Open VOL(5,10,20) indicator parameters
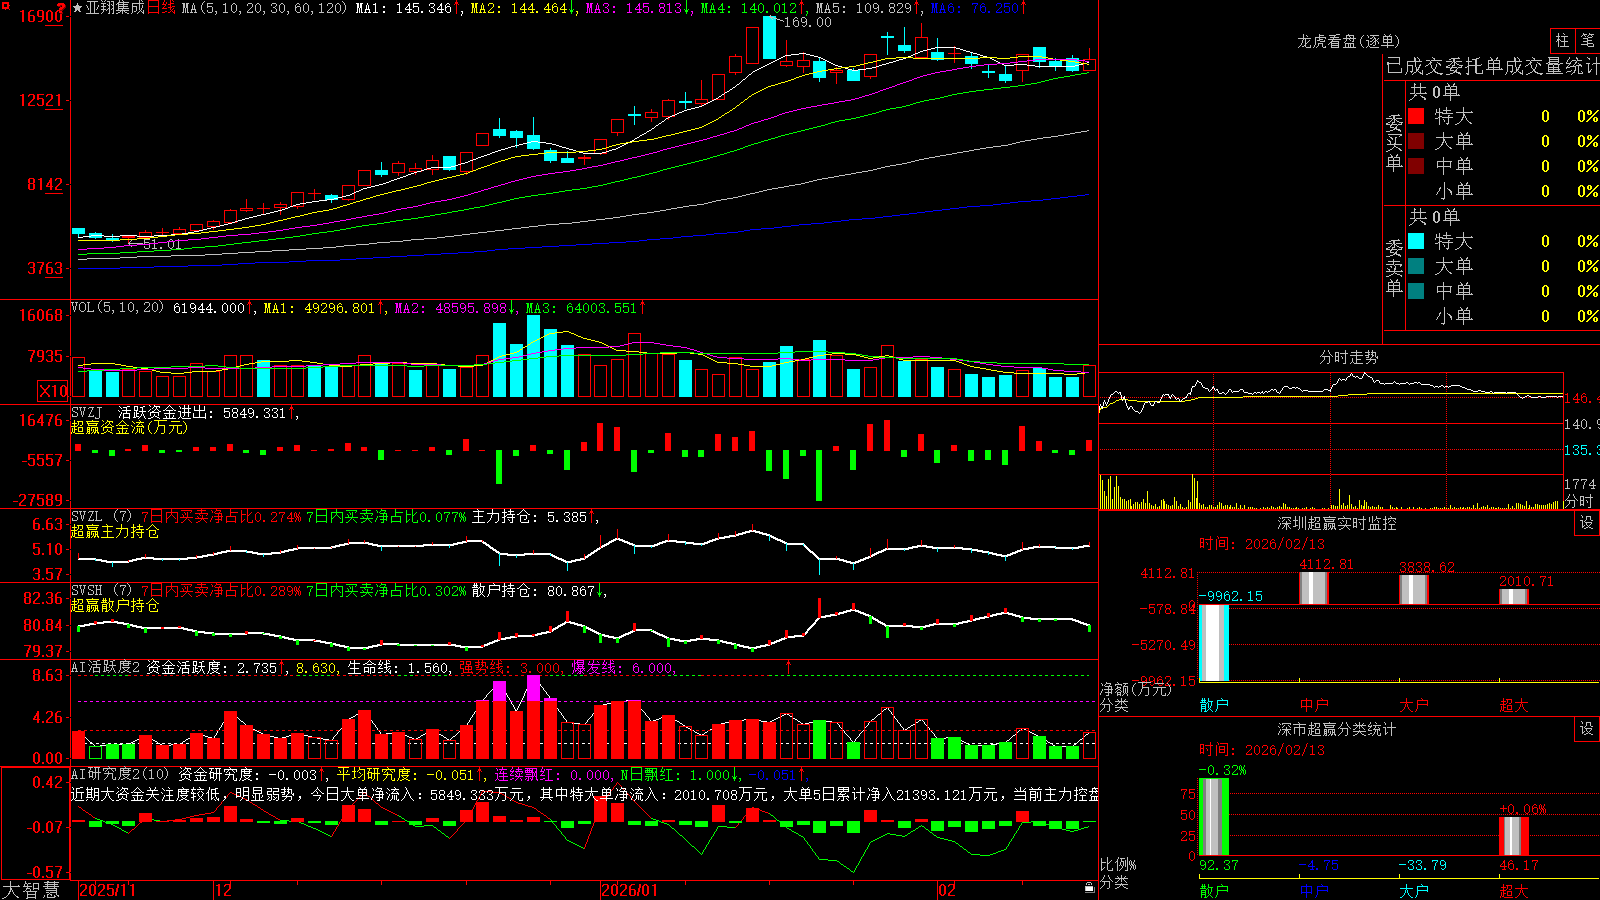Image resolution: width=1600 pixels, height=900 pixels. click(x=117, y=307)
